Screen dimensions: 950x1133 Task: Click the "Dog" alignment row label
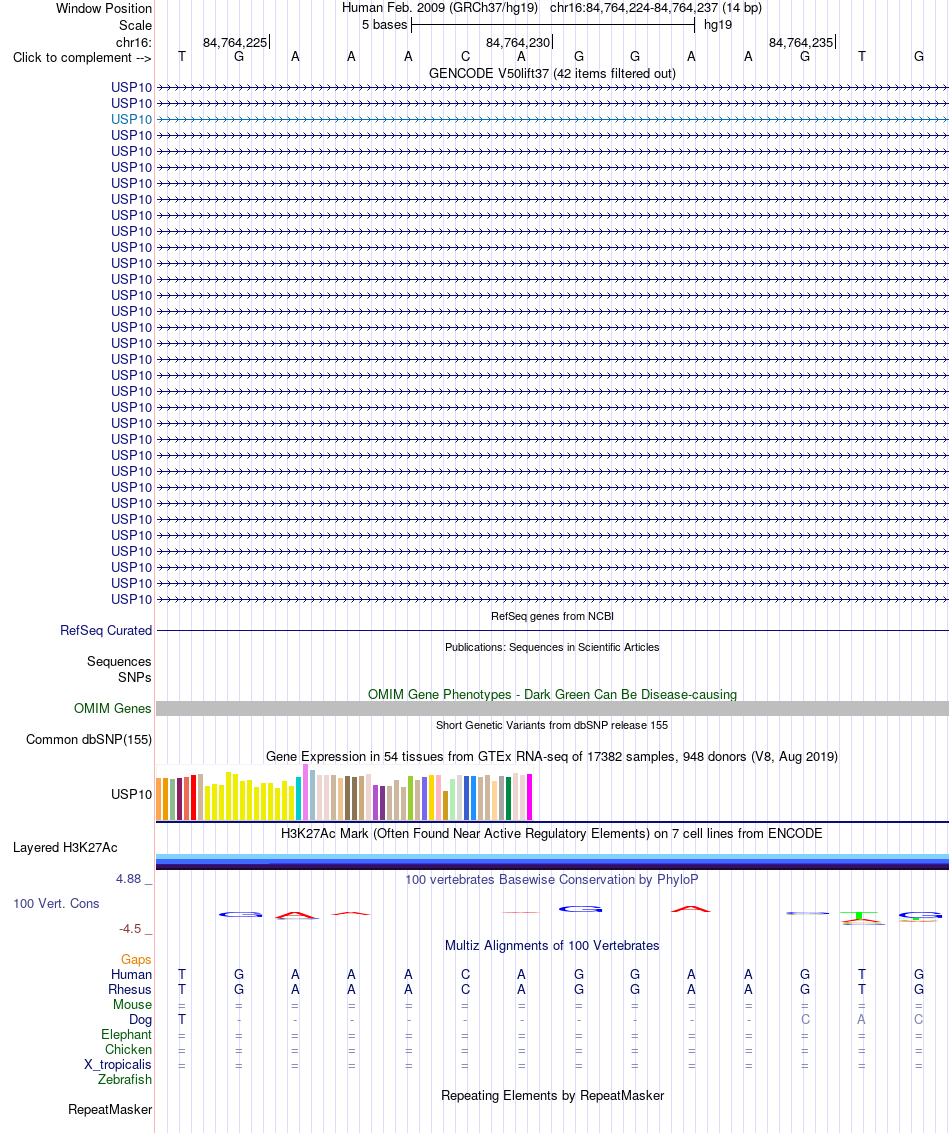pyautogui.click(x=140, y=1020)
